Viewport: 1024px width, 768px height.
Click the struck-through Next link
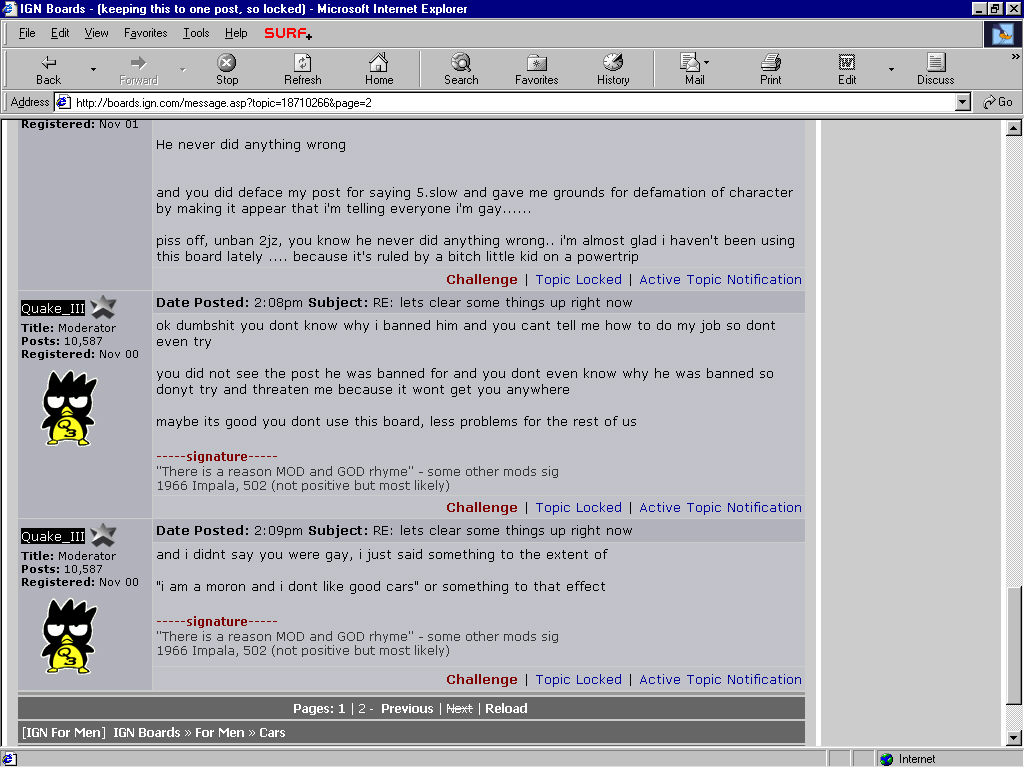tap(459, 709)
